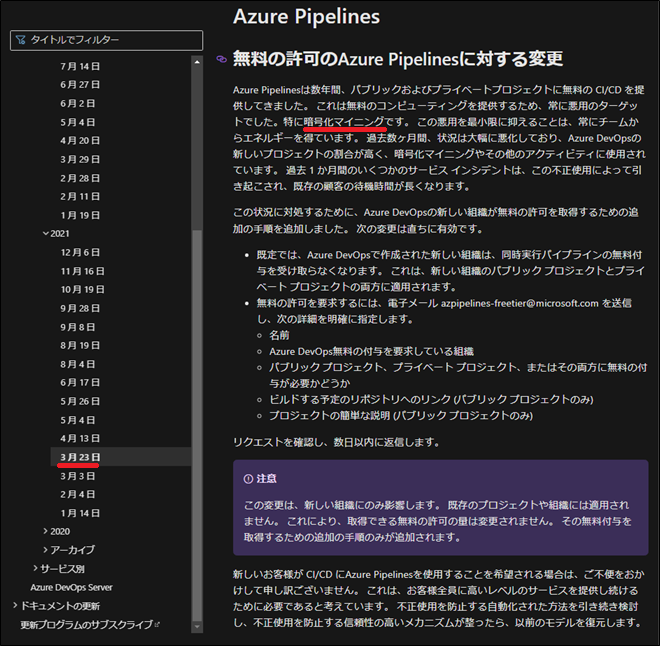The image size is (660, 646).
Task: Select the 8月 4日 entry
Action: click(77, 364)
